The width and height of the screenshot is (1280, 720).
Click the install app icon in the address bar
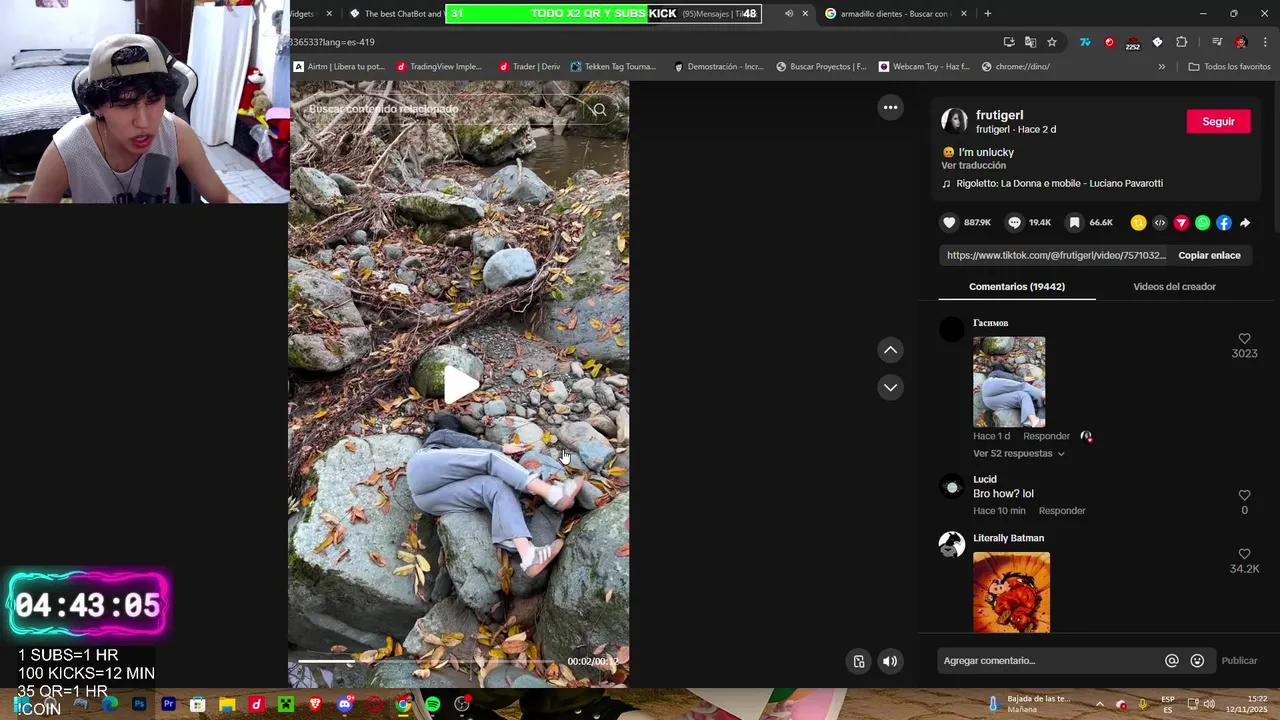click(1009, 42)
